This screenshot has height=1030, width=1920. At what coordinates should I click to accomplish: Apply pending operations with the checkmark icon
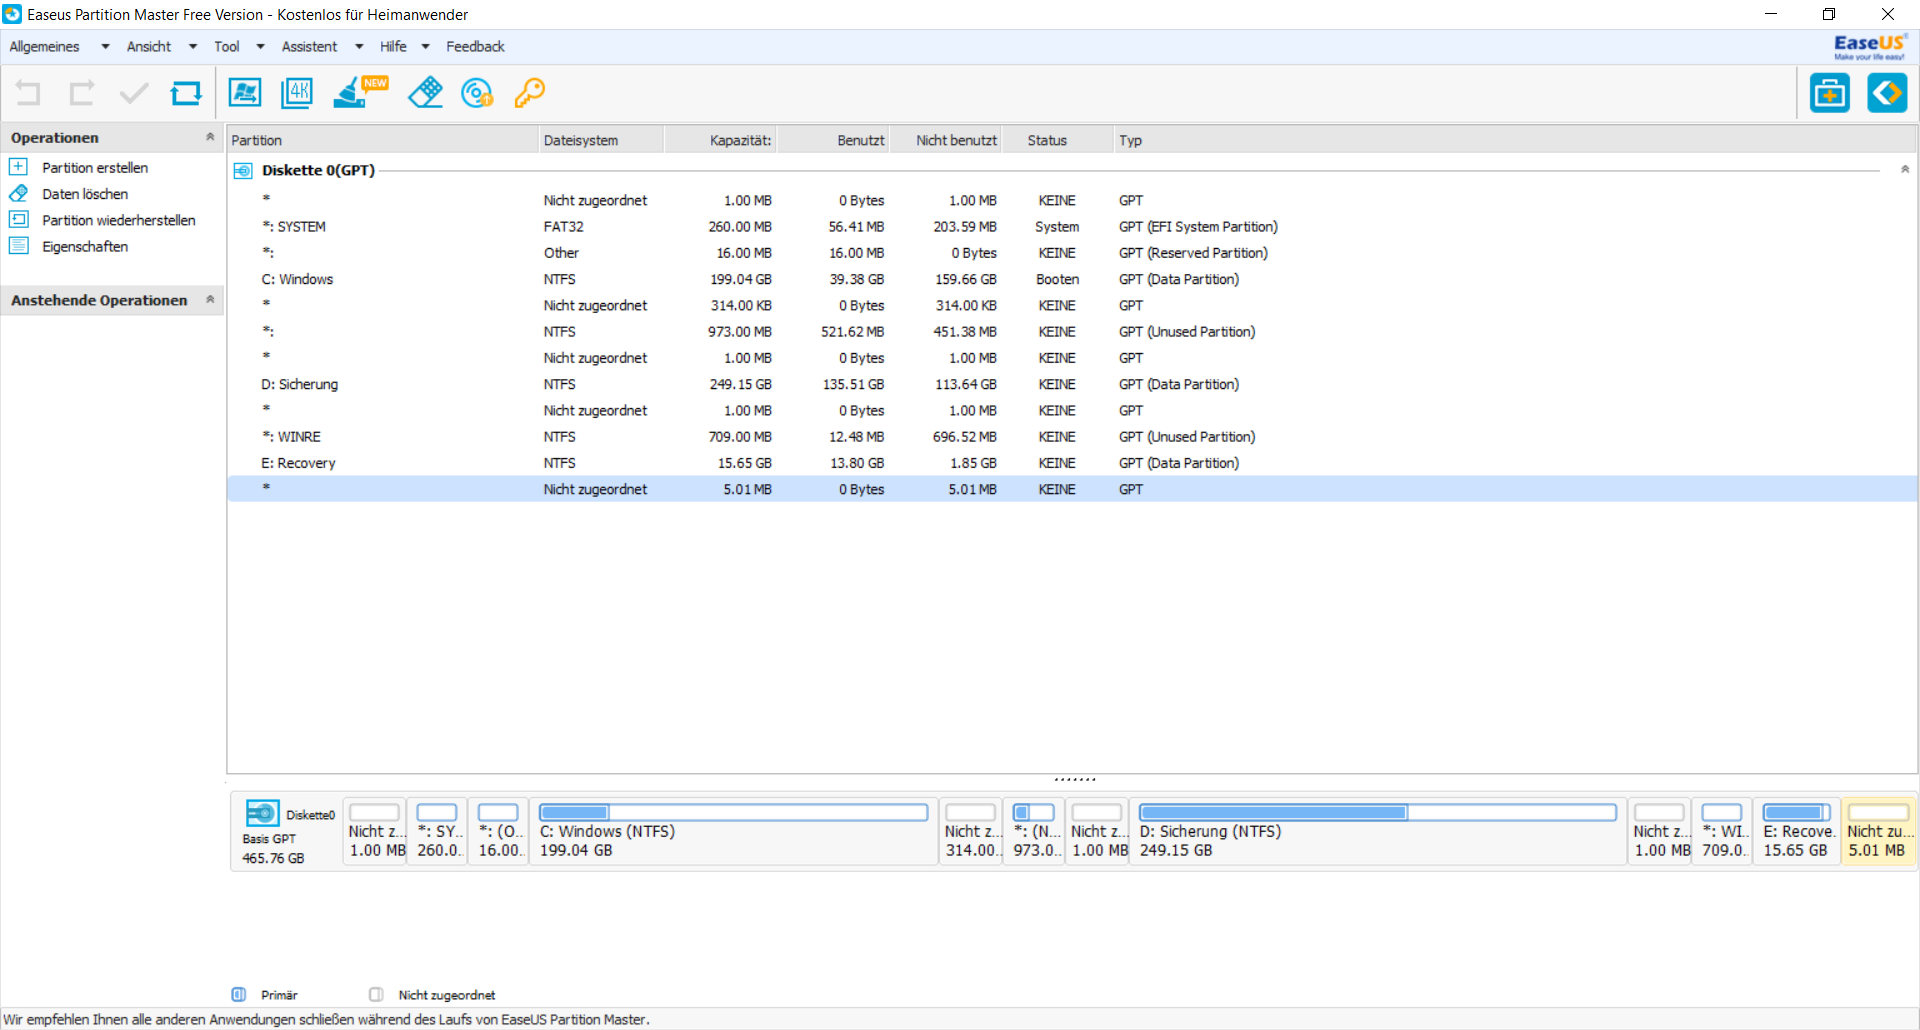(x=134, y=93)
